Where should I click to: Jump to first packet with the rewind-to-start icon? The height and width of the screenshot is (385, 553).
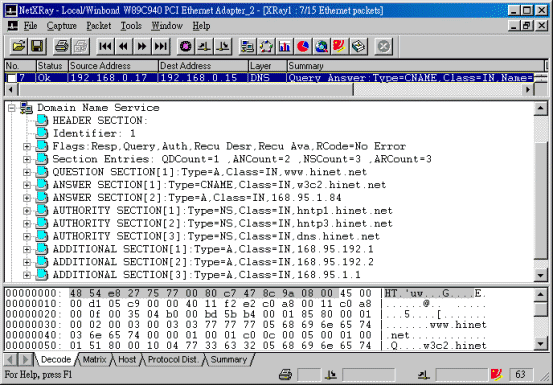(x=105, y=46)
